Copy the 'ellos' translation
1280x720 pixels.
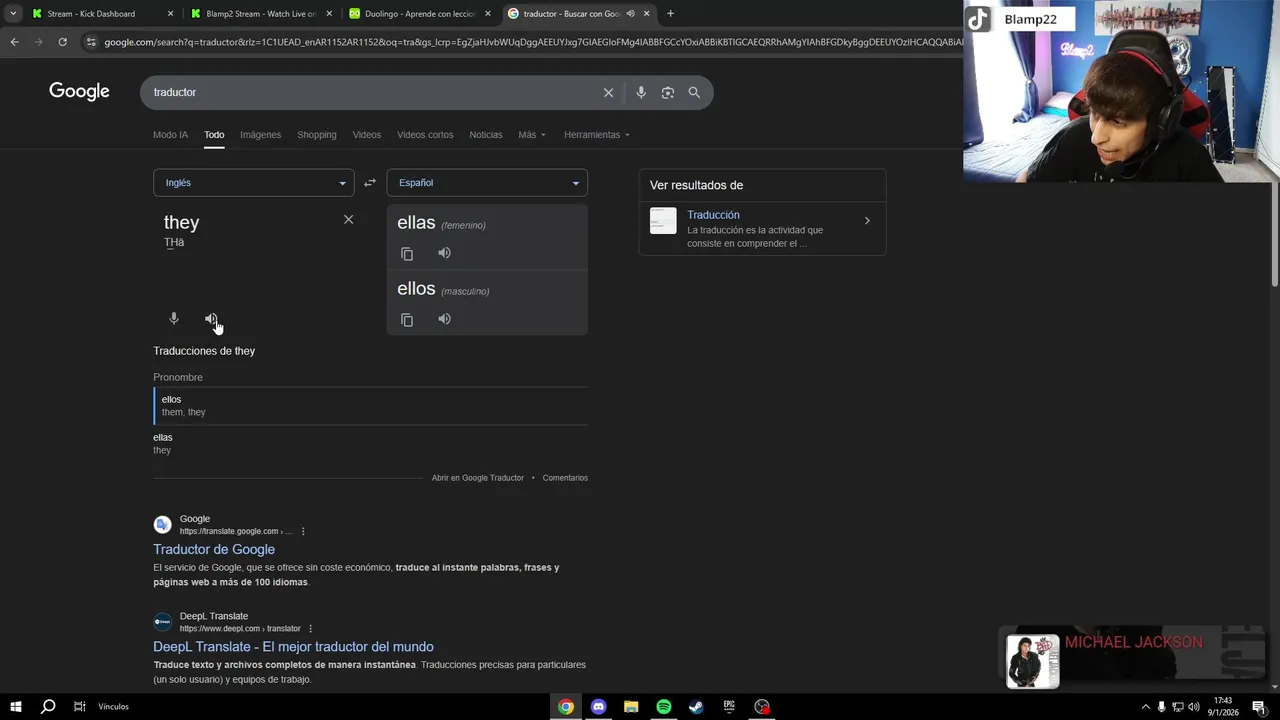407,320
